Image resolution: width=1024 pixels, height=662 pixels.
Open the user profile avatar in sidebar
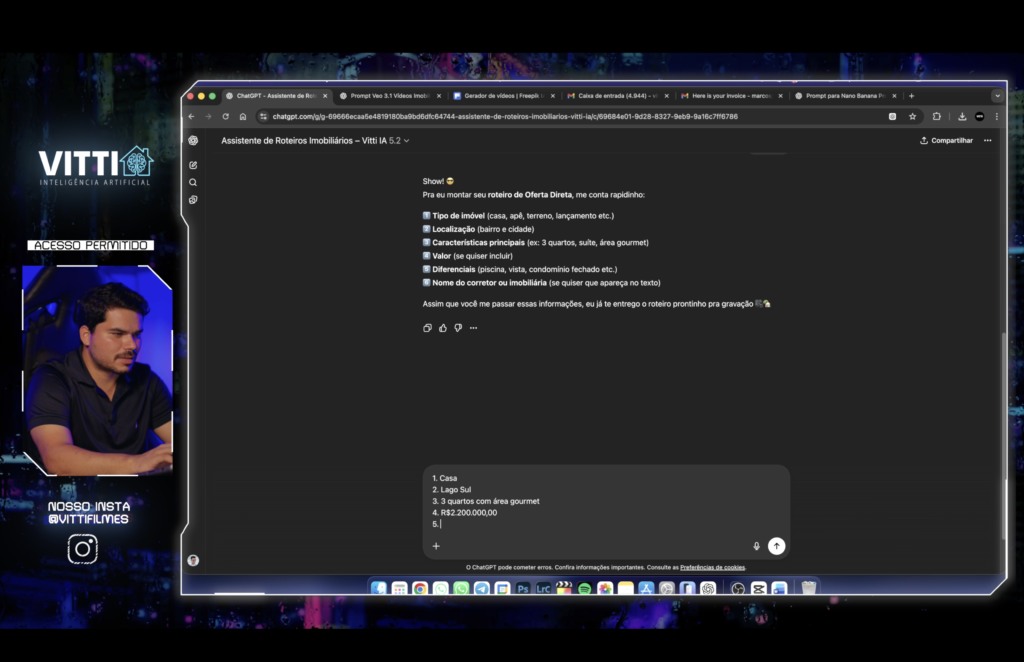click(x=193, y=560)
